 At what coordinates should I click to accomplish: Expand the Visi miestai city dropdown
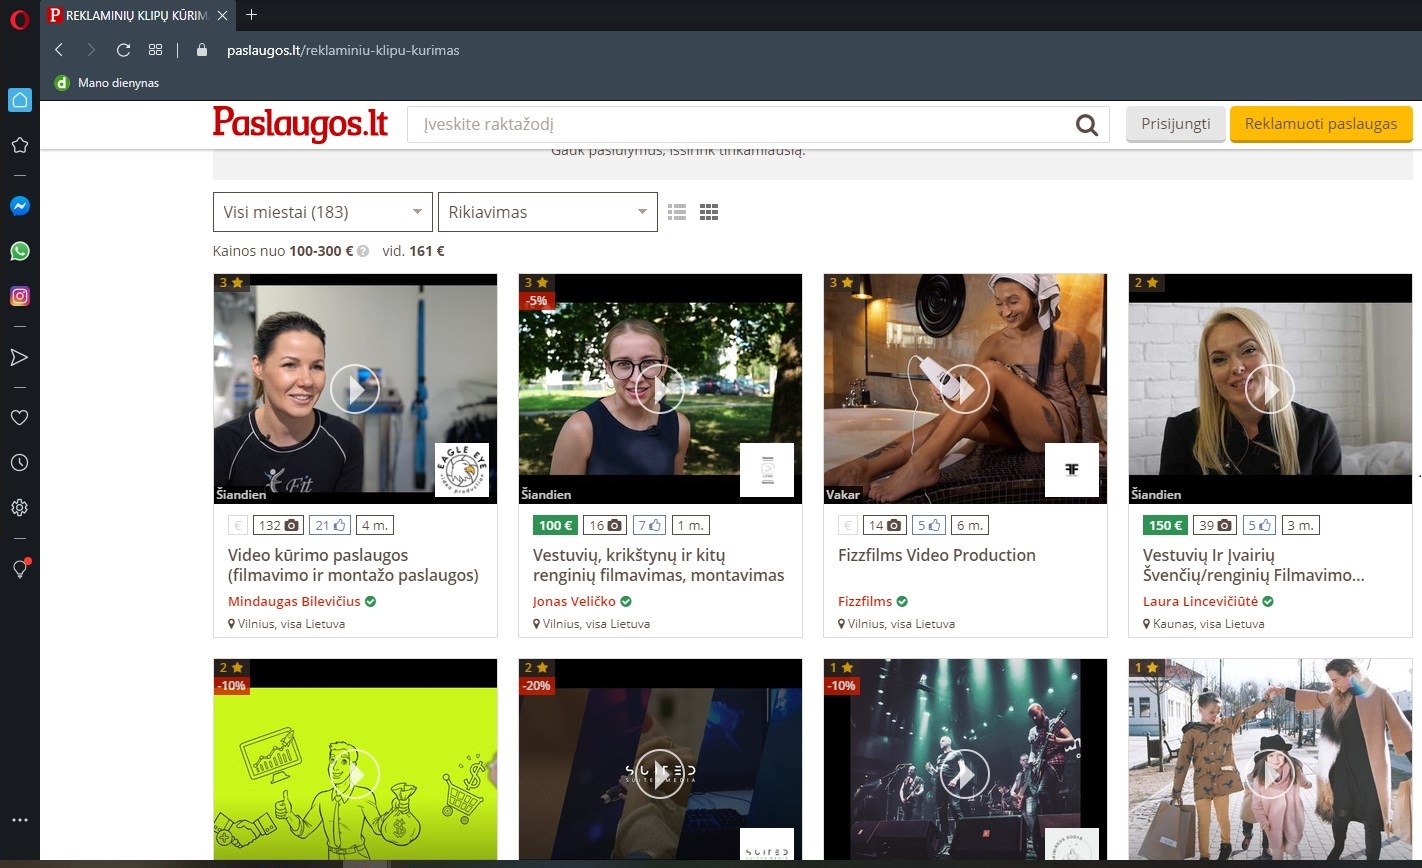click(322, 212)
